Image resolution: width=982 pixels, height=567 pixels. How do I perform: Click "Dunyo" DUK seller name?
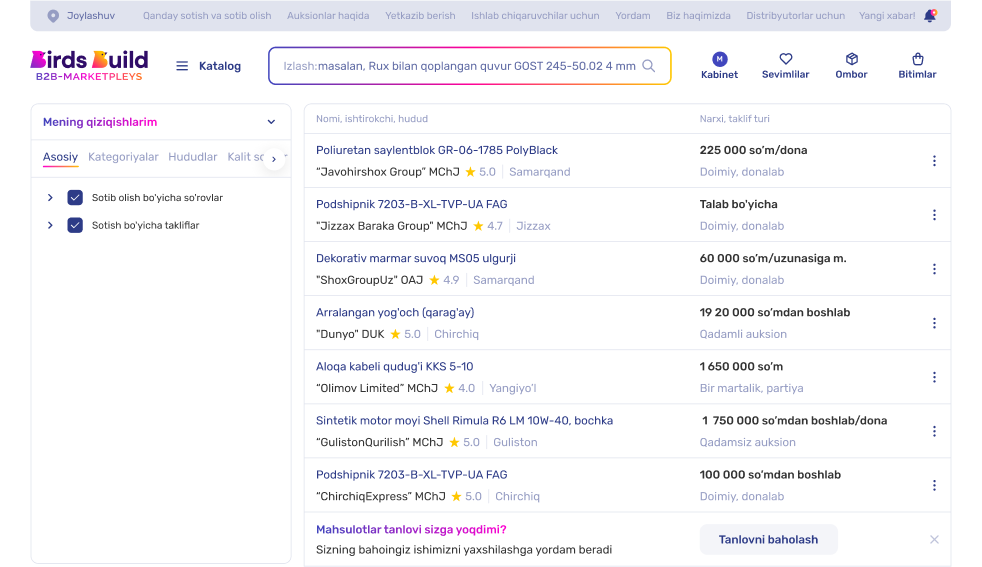[350, 334]
